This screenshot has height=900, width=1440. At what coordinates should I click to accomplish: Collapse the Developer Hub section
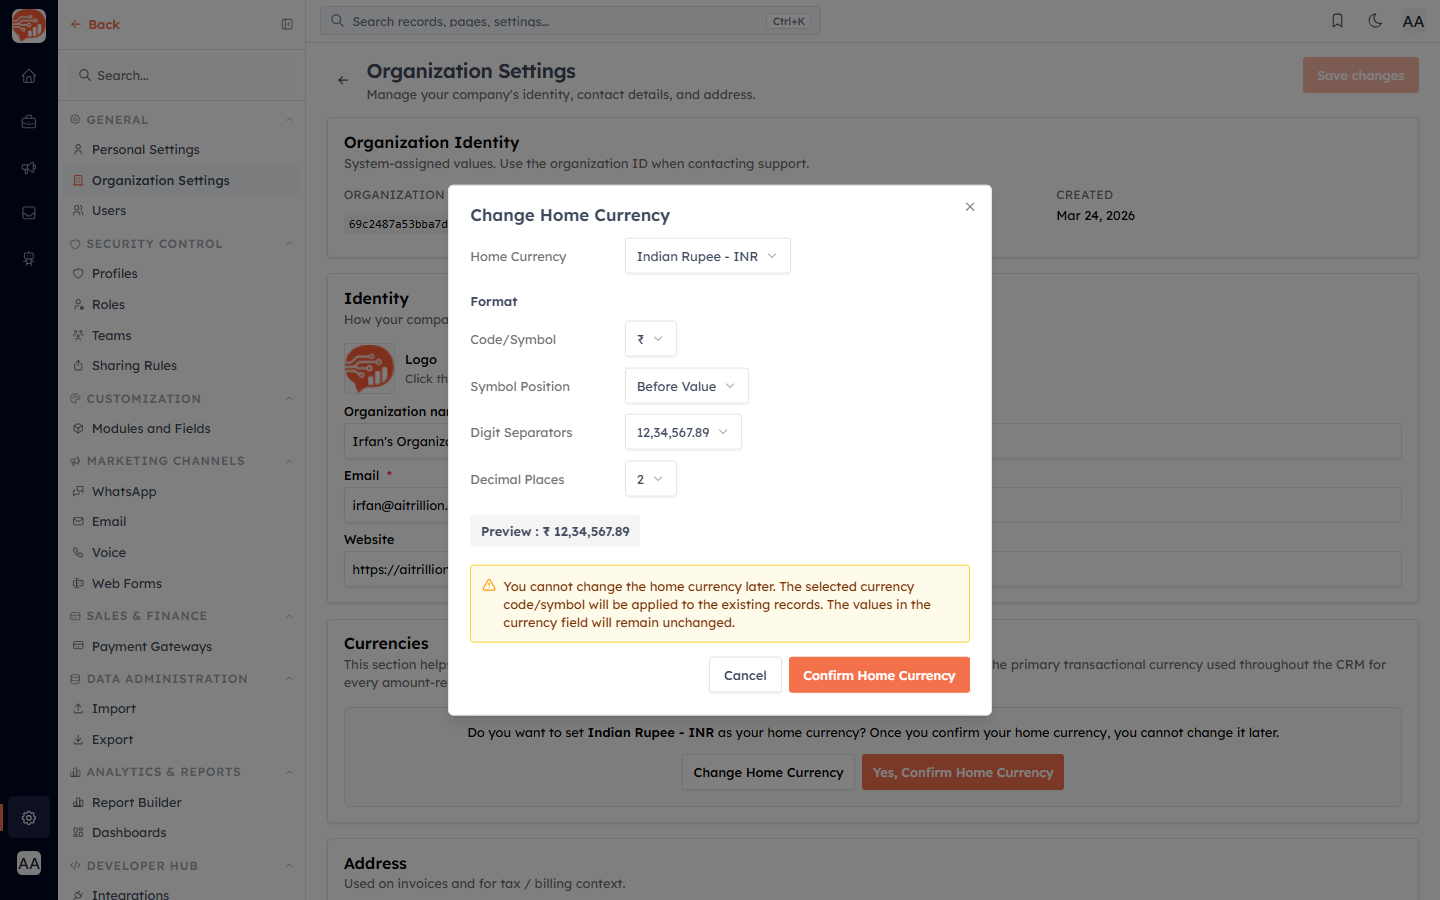[289, 866]
